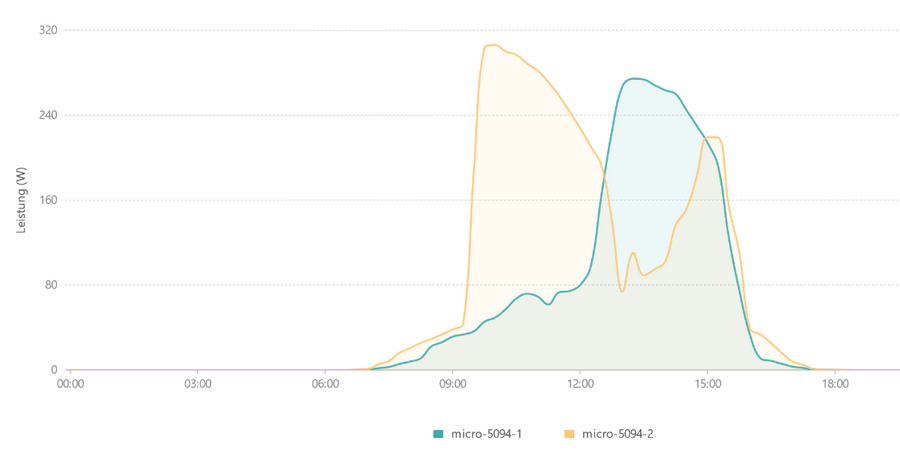The image size is (900, 454).
Task: Toggle micro-5094-1 teal legend swatch
Action: 438,434
